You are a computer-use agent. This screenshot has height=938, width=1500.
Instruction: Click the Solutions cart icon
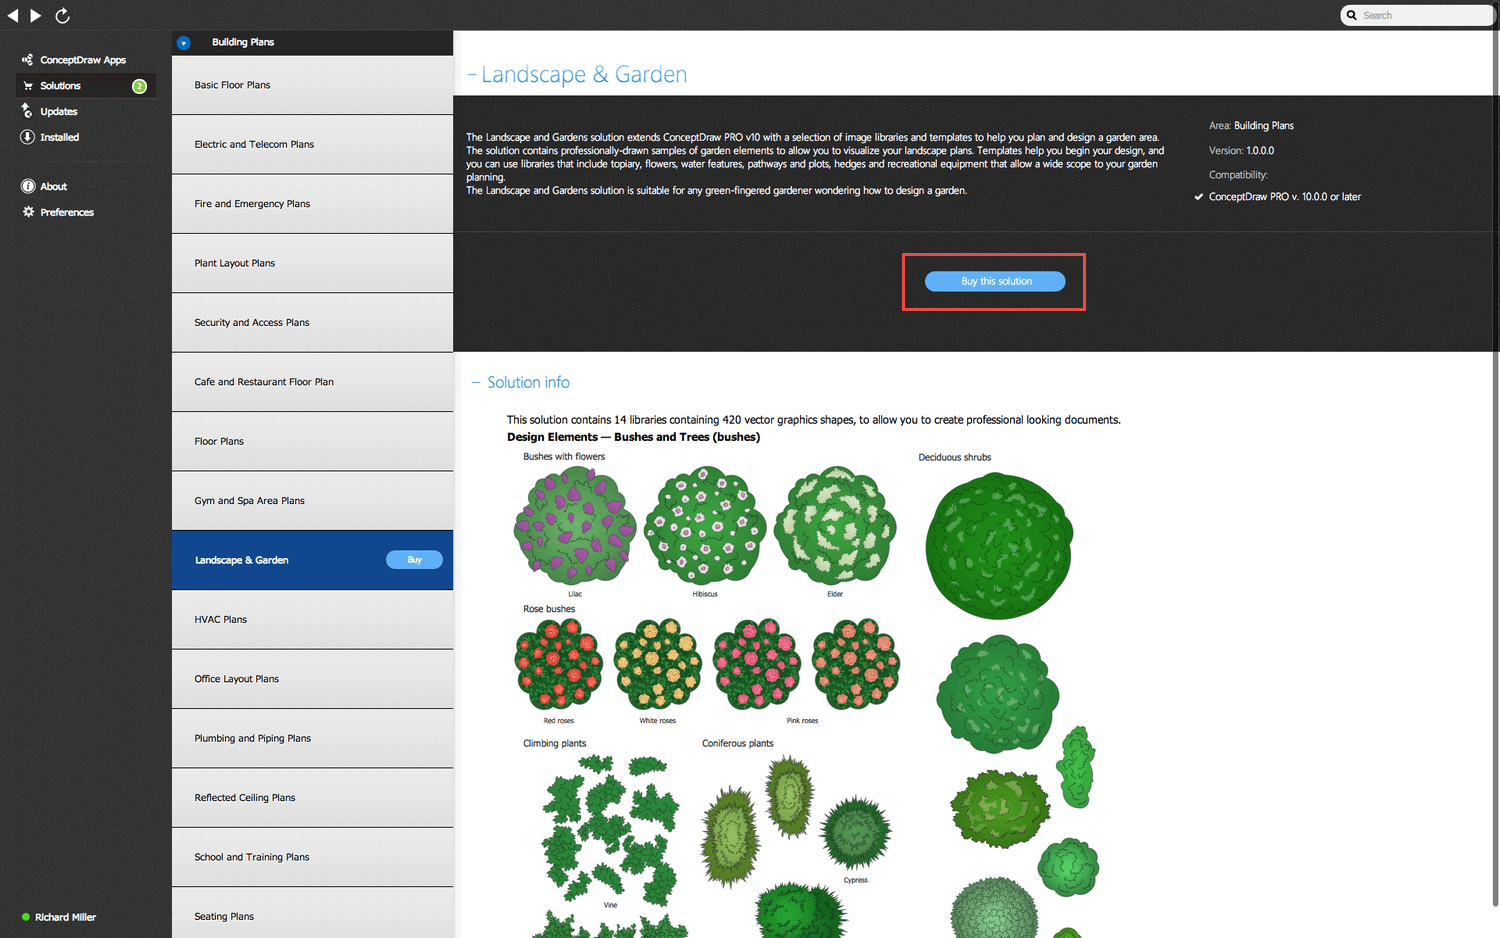coord(28,86)
